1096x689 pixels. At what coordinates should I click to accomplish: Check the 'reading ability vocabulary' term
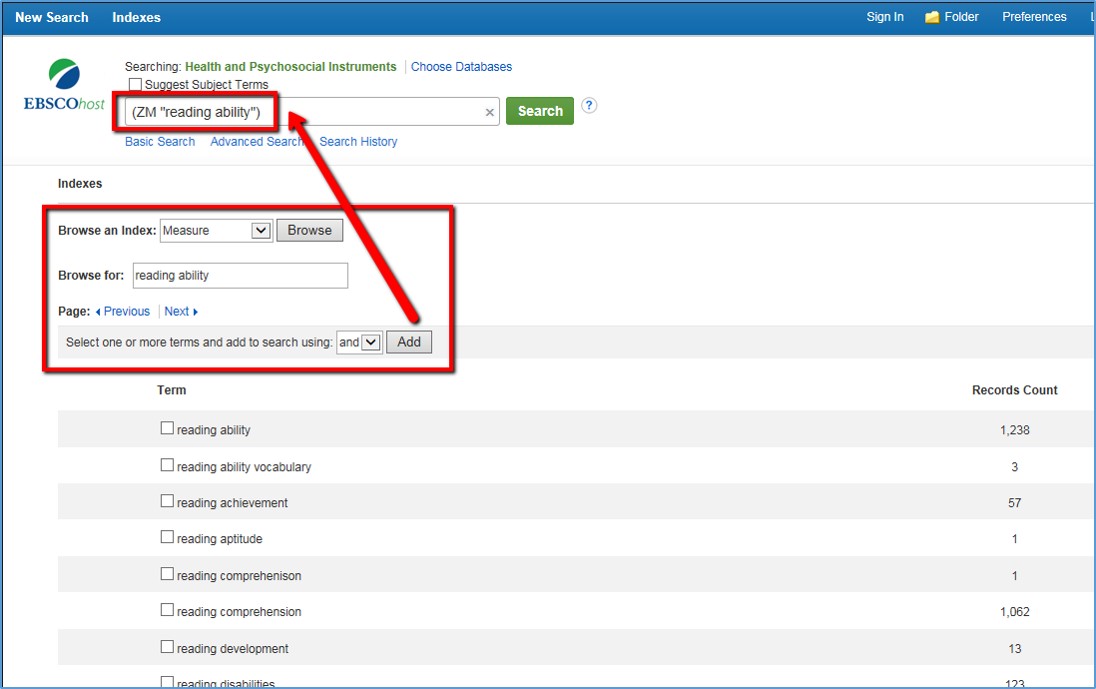pyautogui.click(x=167, y=465)
